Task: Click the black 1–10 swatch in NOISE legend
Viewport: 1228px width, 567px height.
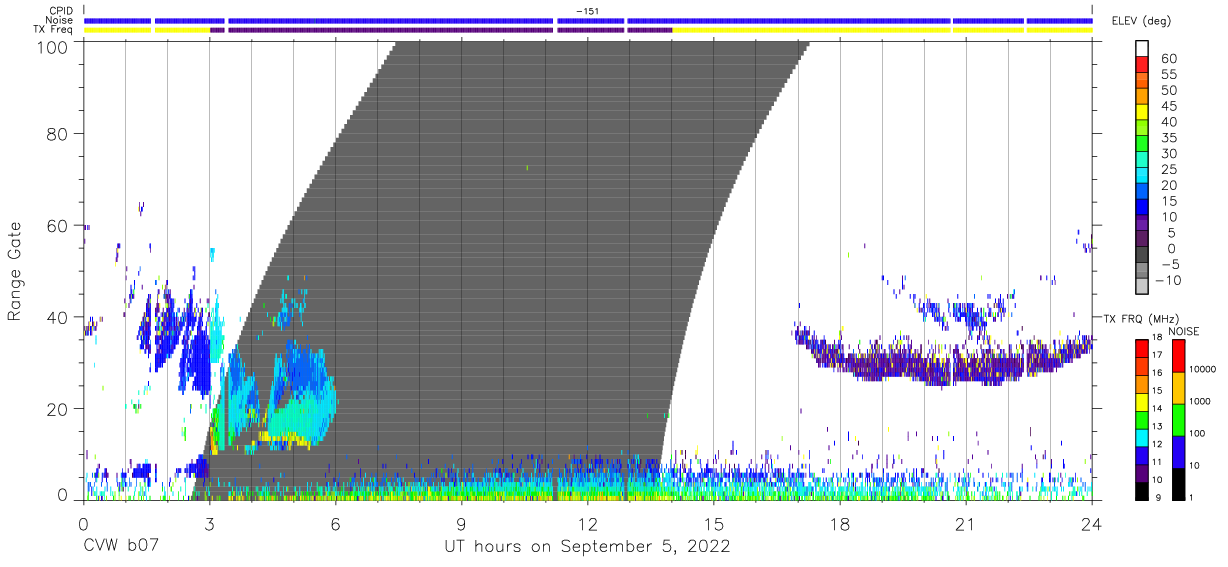Action: coord(1178,482)
